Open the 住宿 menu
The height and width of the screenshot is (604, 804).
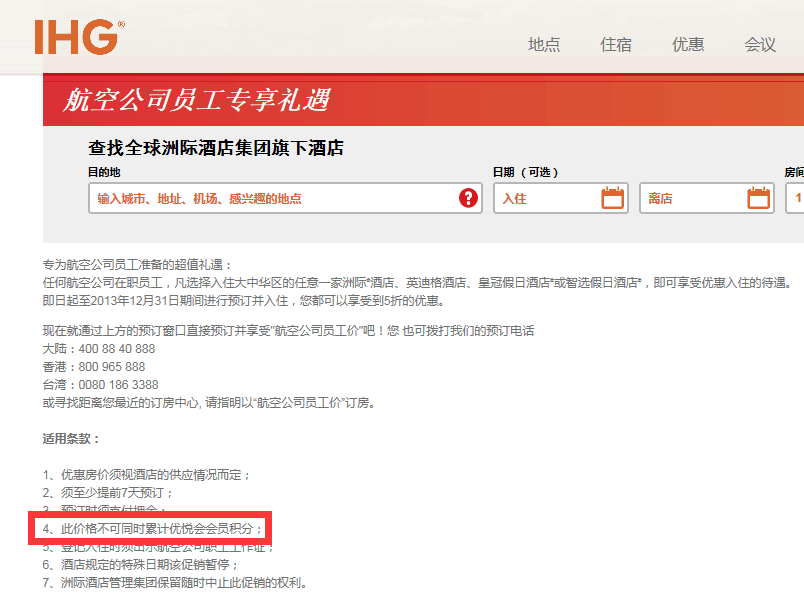click(616, 45)
